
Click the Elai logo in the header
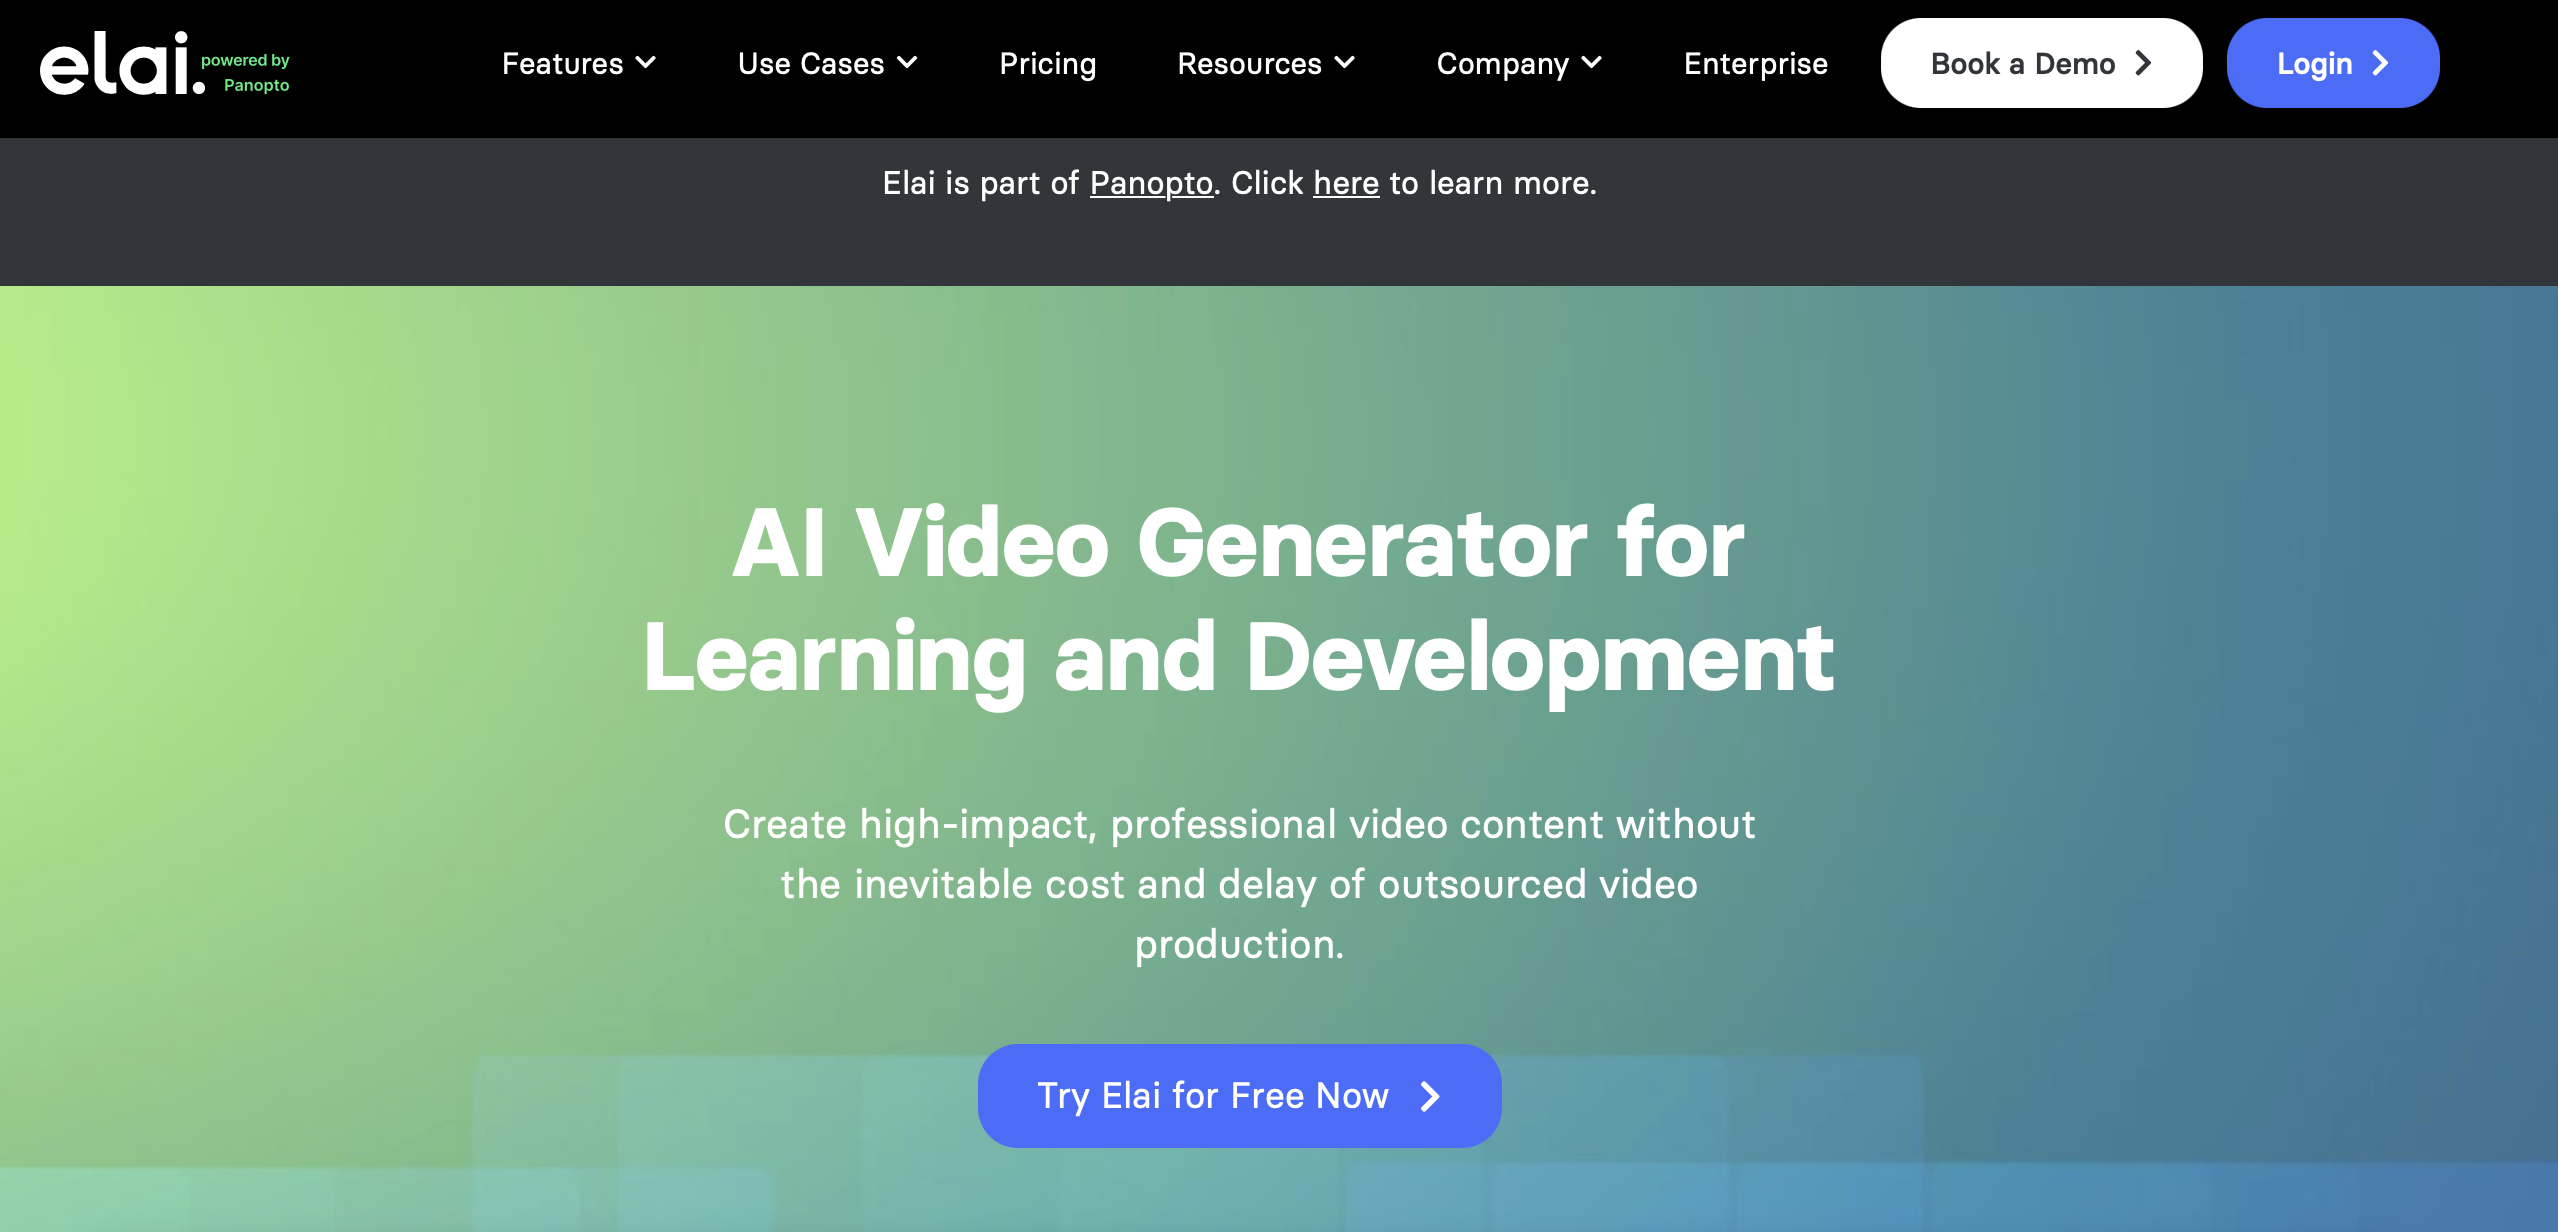click(x=122, y=63)
